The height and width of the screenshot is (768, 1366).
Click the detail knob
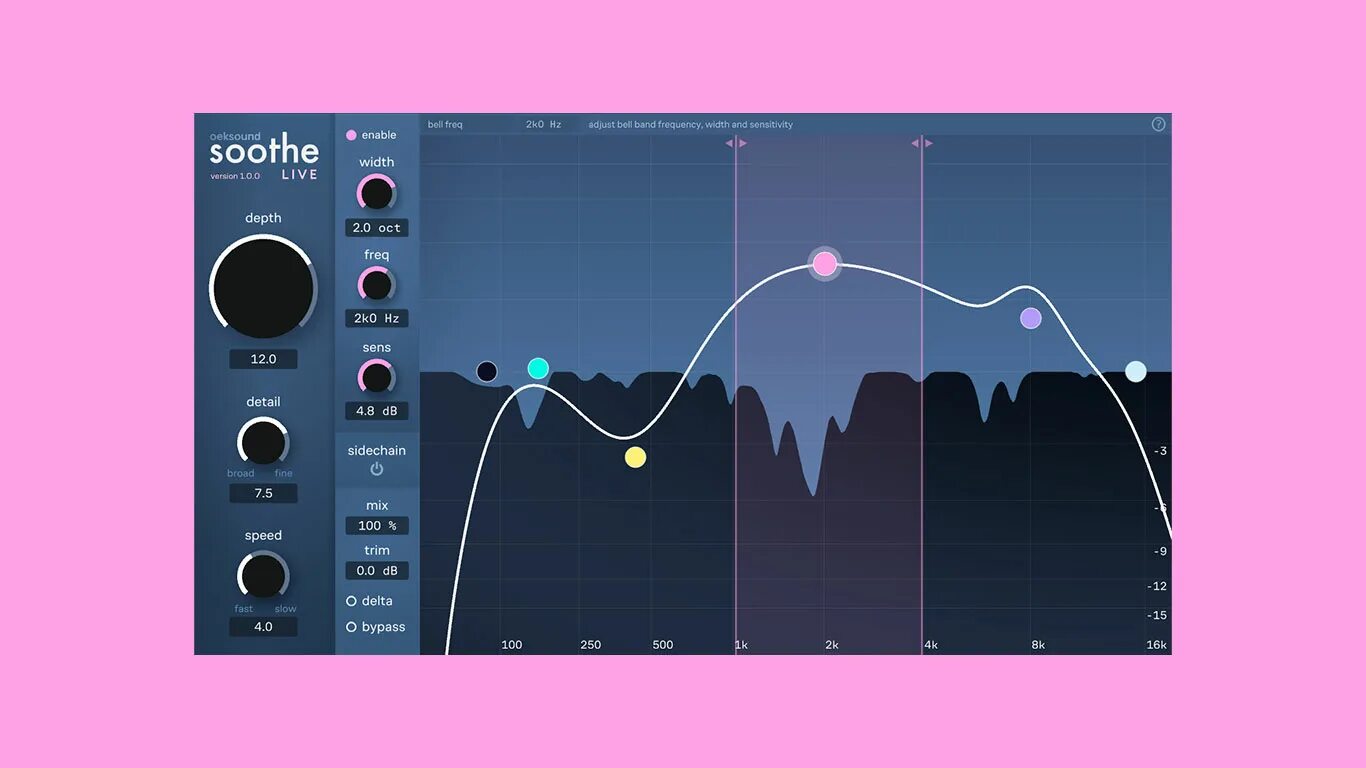click(x=263, y=442)
